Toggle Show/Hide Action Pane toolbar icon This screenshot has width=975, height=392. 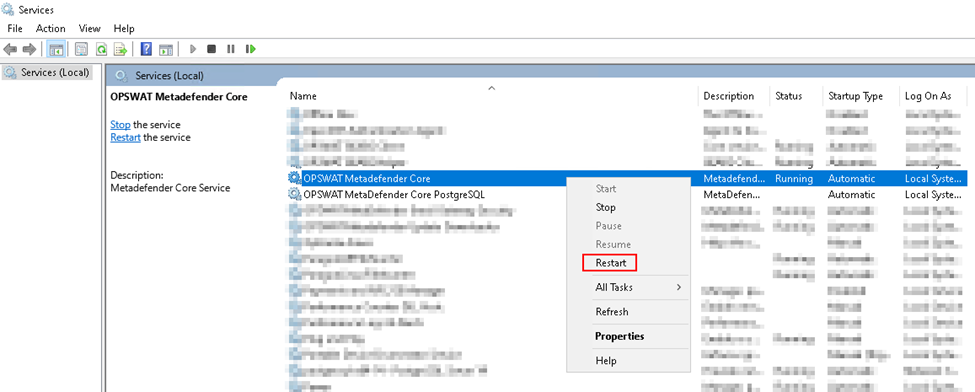(x=165, y=49)
